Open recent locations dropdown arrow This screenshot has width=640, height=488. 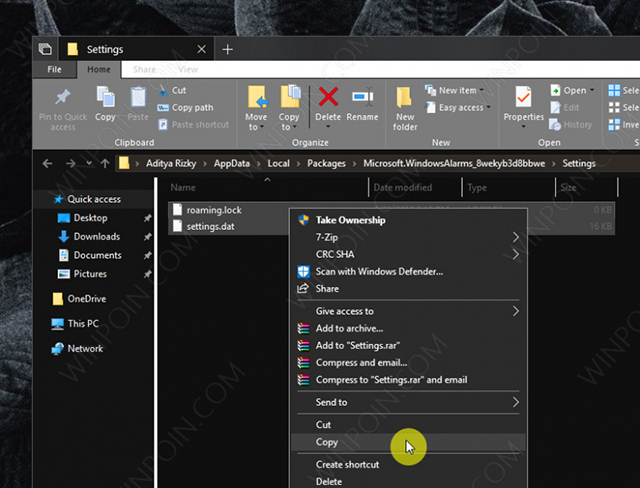click(89, 164)
